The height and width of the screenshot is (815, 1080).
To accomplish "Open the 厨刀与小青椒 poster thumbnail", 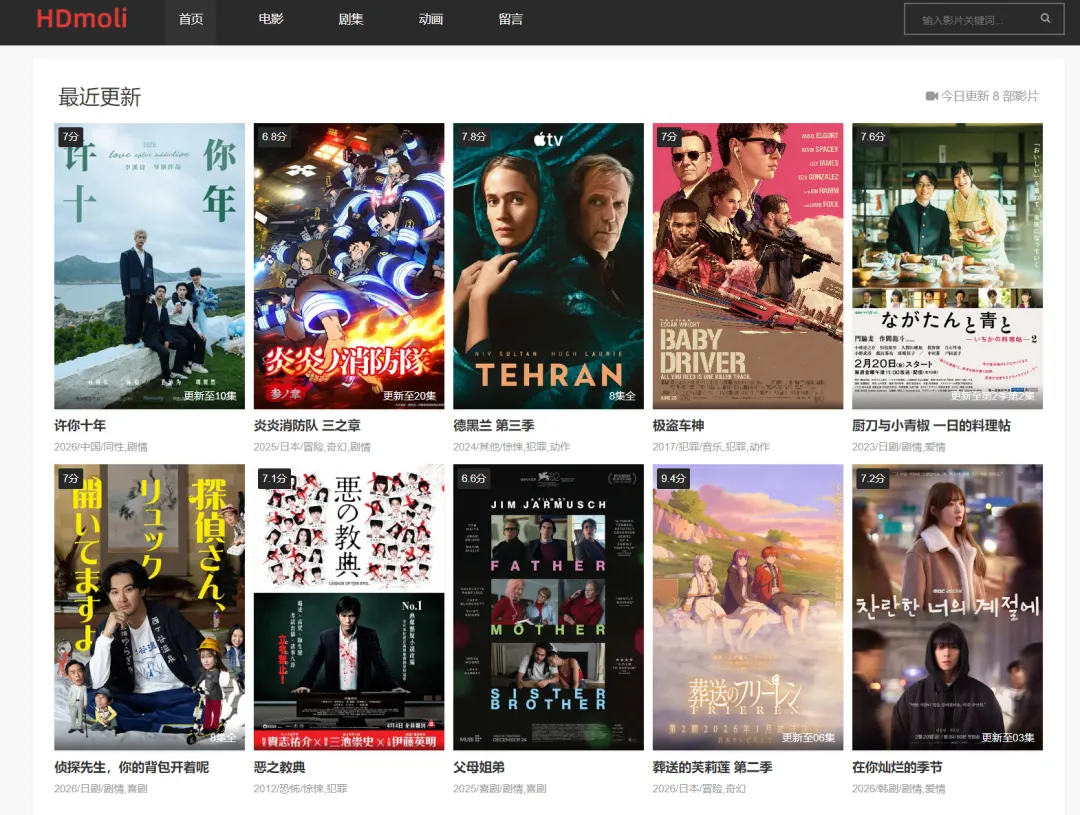I will 947,266.
